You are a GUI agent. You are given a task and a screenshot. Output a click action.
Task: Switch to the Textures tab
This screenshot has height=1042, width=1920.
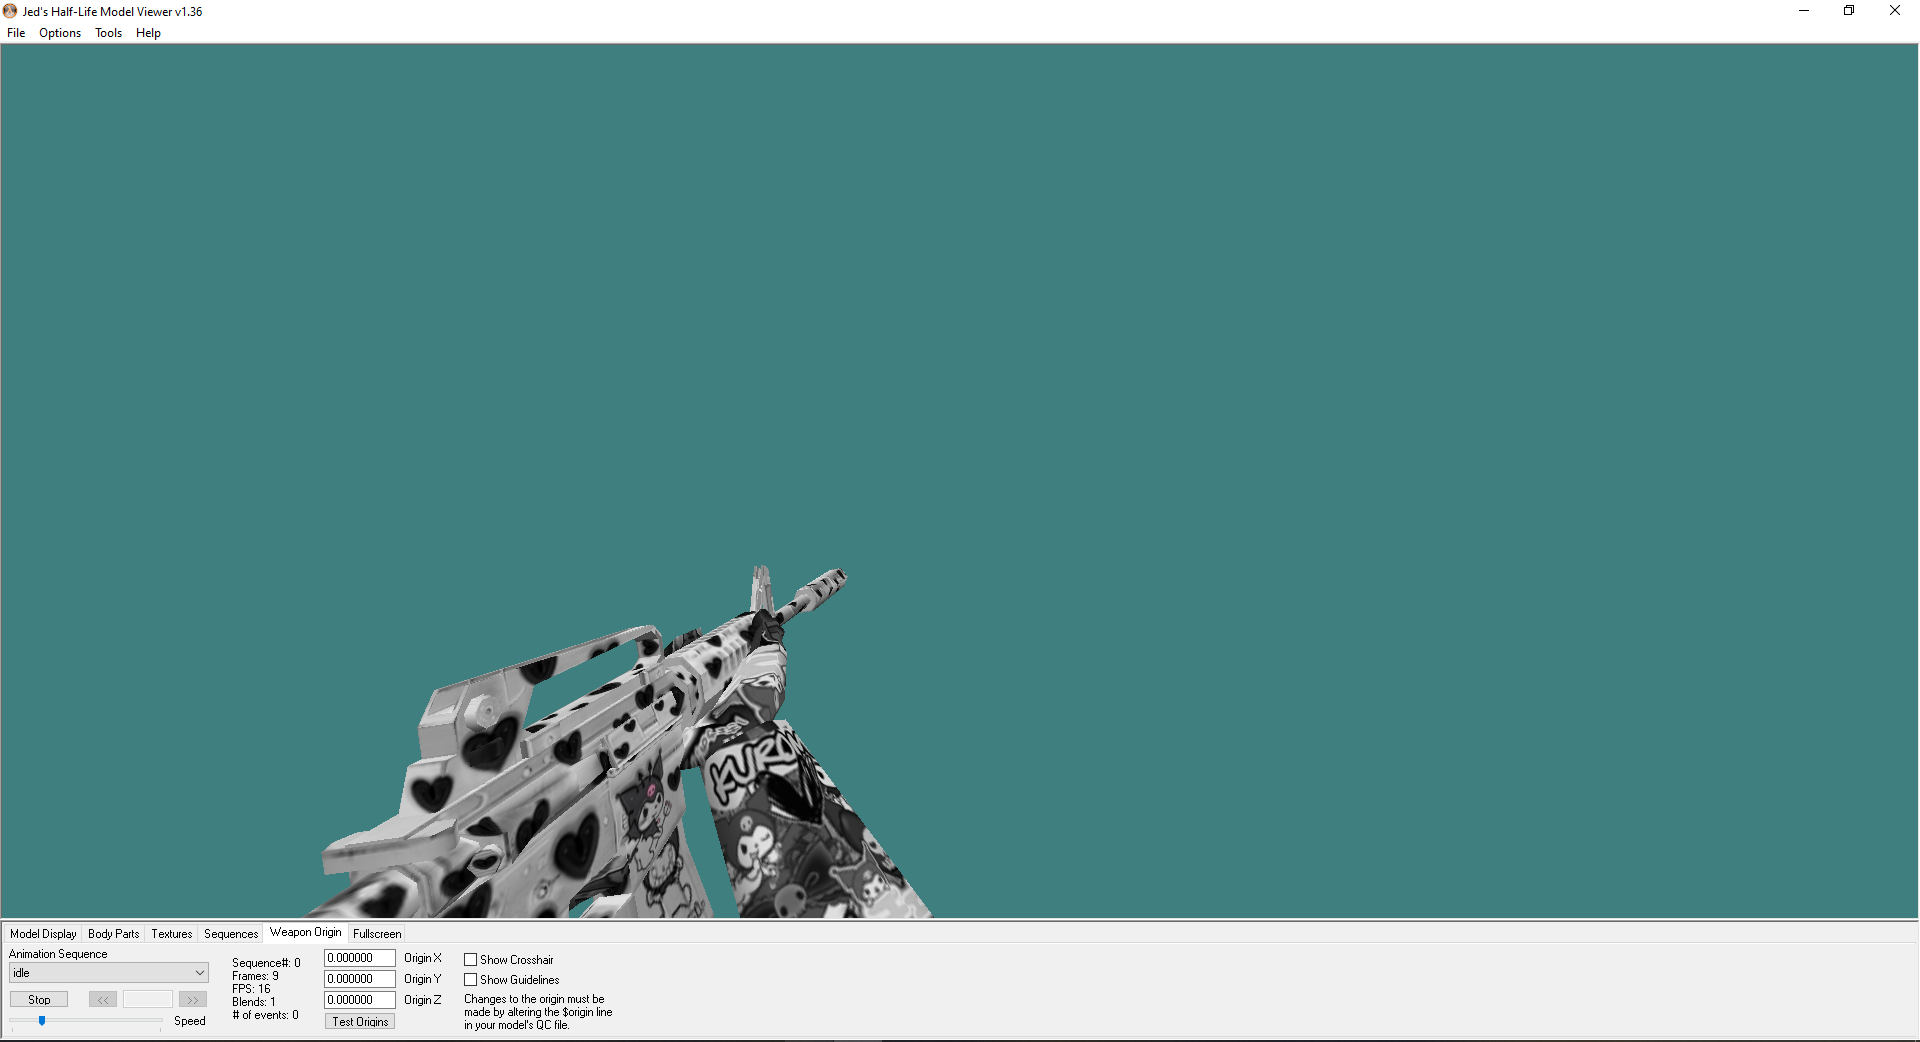(171, 934)
